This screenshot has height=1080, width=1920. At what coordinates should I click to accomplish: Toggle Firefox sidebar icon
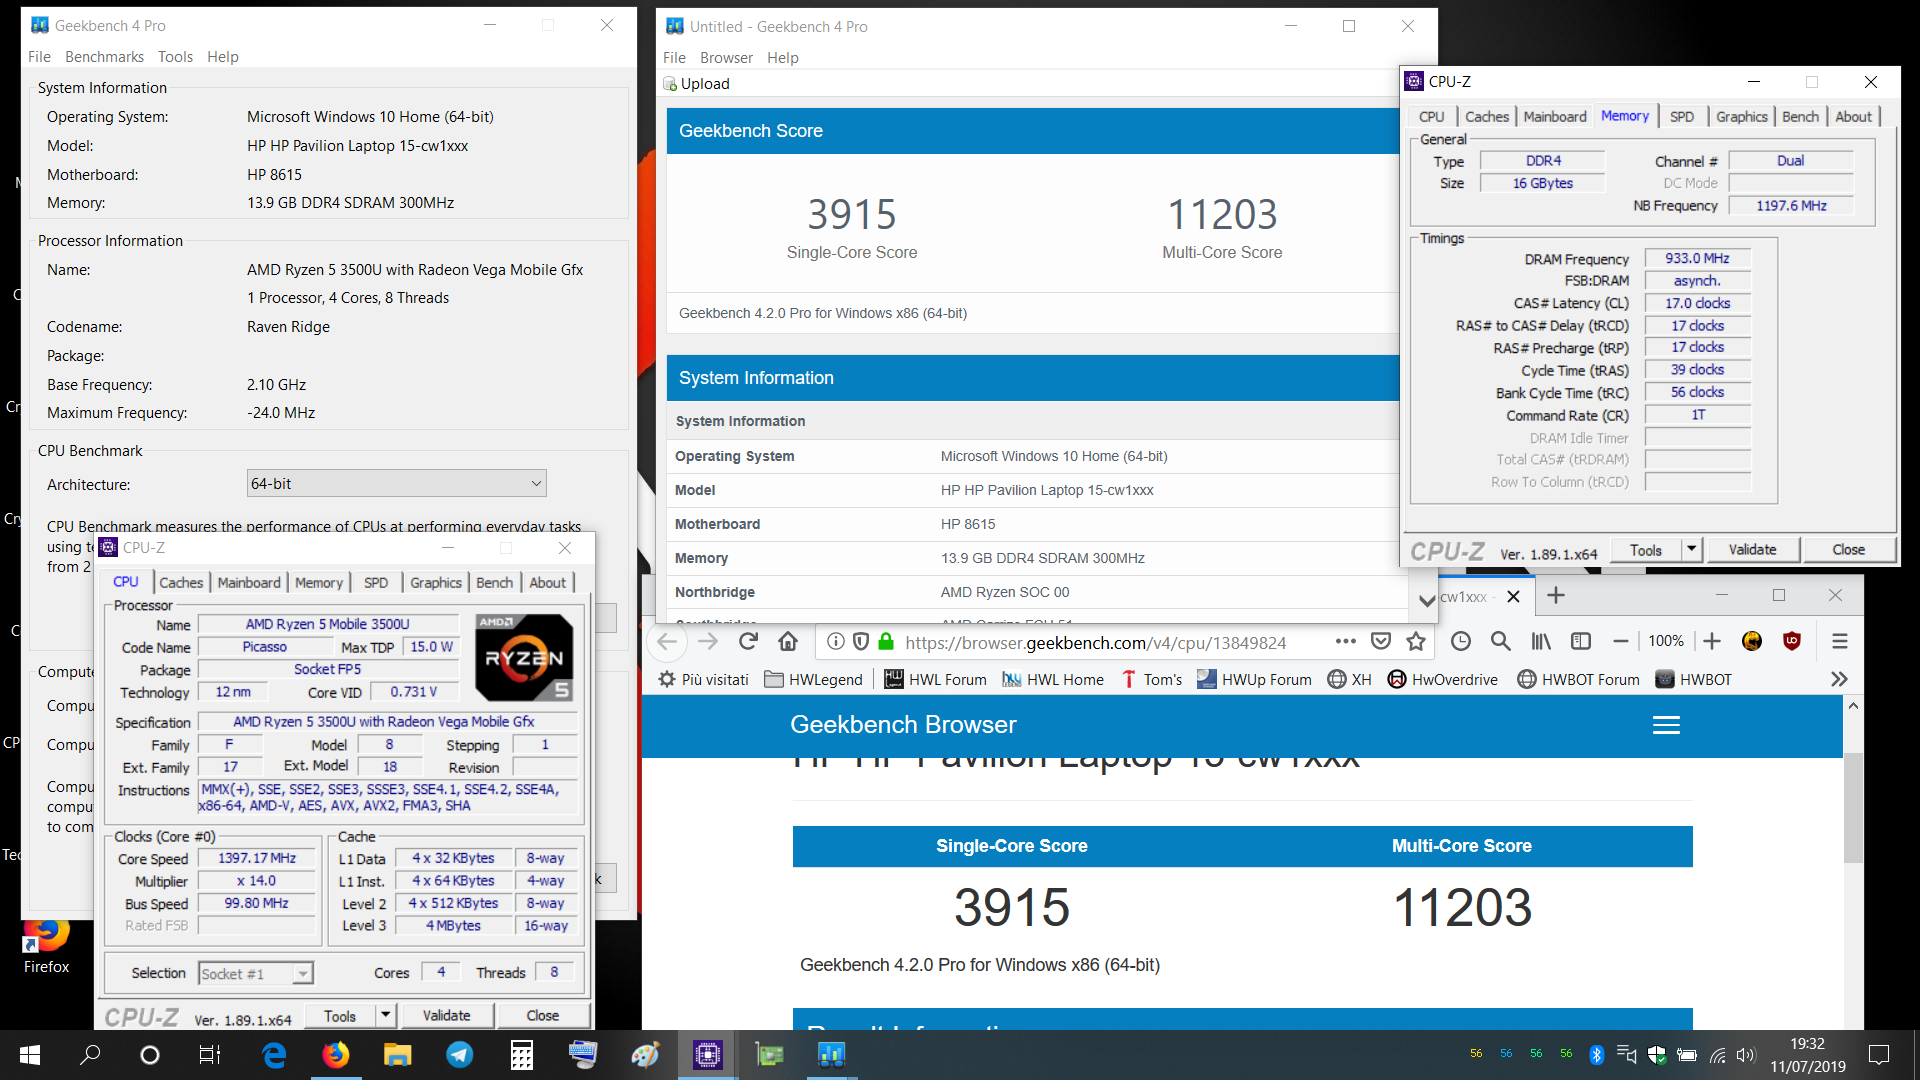pos(1581,642)
